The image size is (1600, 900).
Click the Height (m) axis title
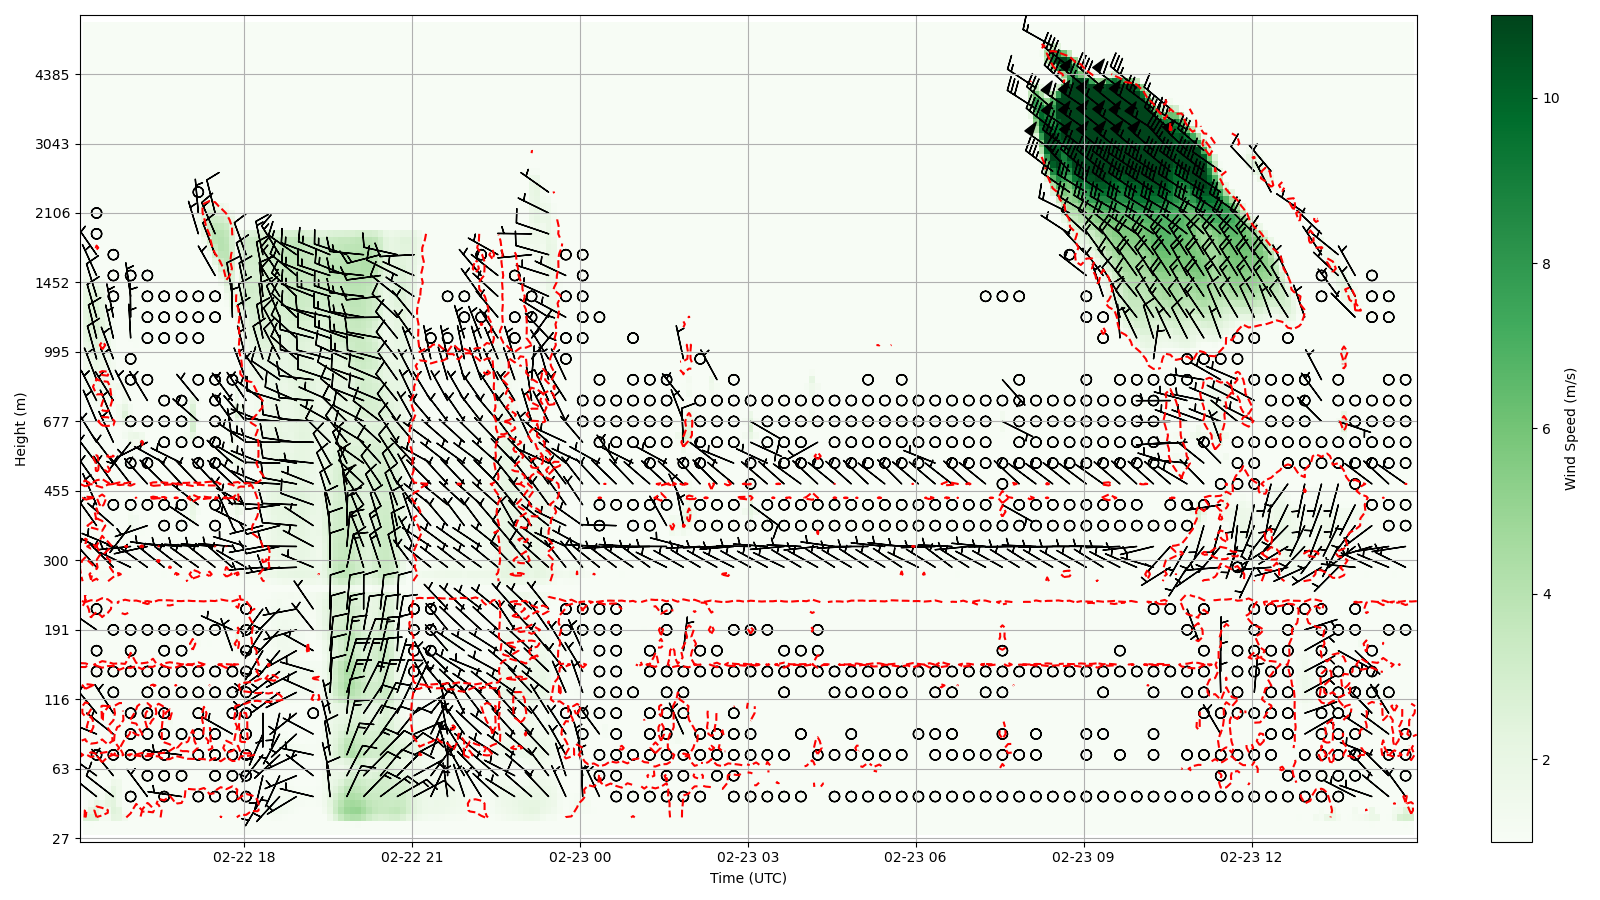[x=21, y=429]
